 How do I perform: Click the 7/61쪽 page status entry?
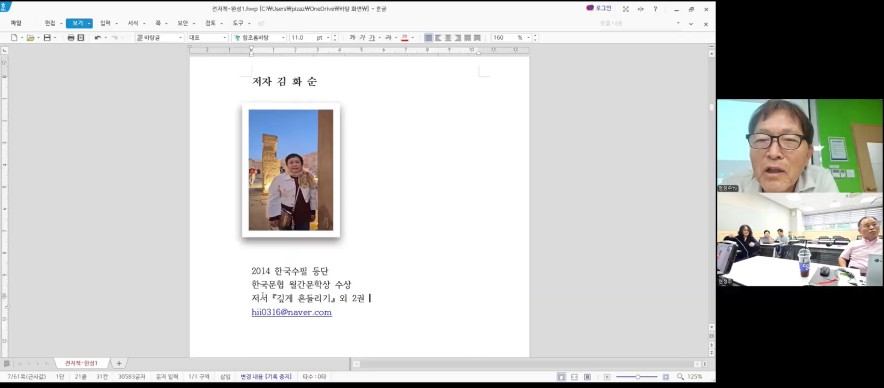tap(26, 376)
